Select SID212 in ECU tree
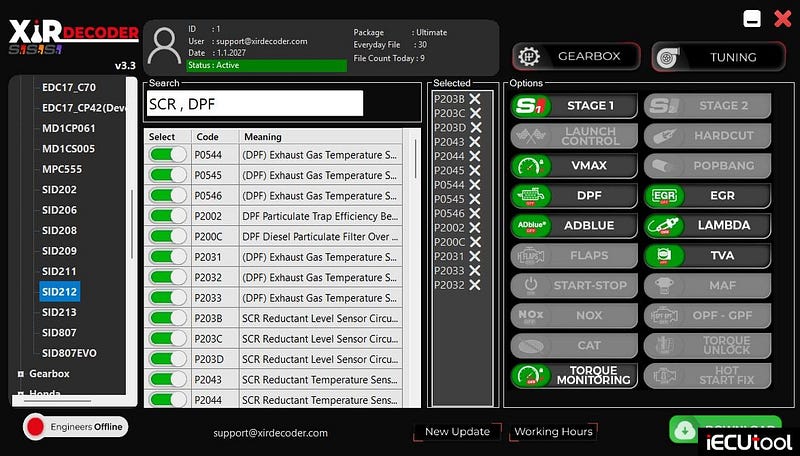The image size is (800, 456). click(59, 292)
